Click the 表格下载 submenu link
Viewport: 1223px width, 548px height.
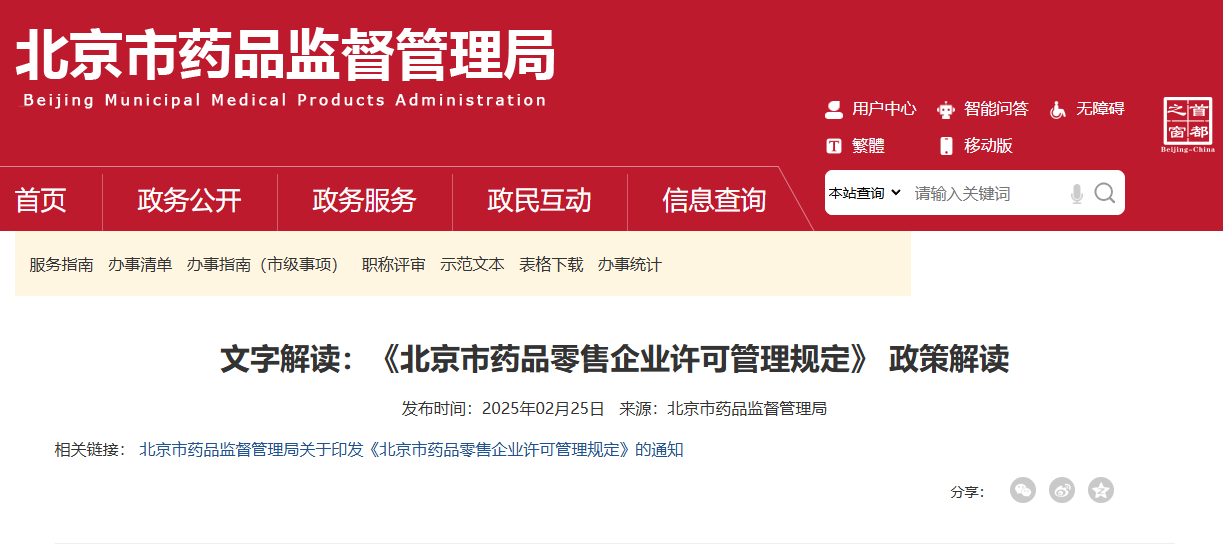[x=551, y=265]
